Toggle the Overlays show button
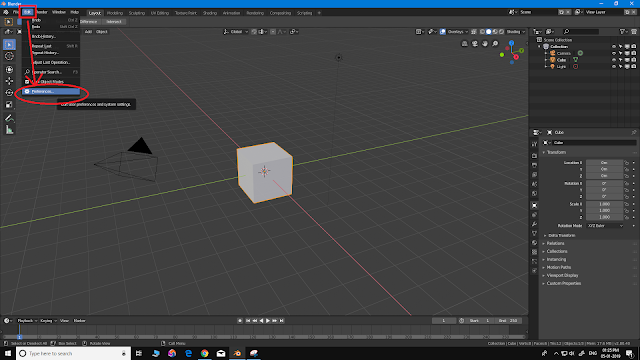 click(x=443, y=31)
